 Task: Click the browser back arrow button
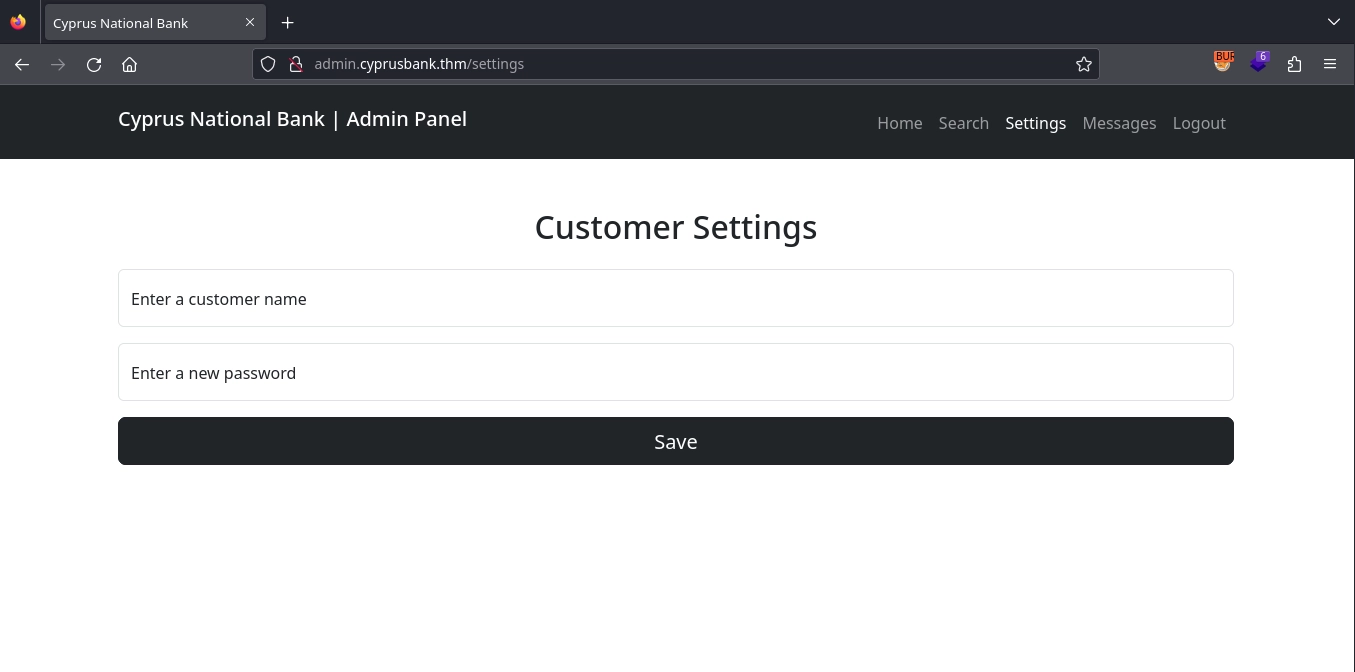point(22,64)
